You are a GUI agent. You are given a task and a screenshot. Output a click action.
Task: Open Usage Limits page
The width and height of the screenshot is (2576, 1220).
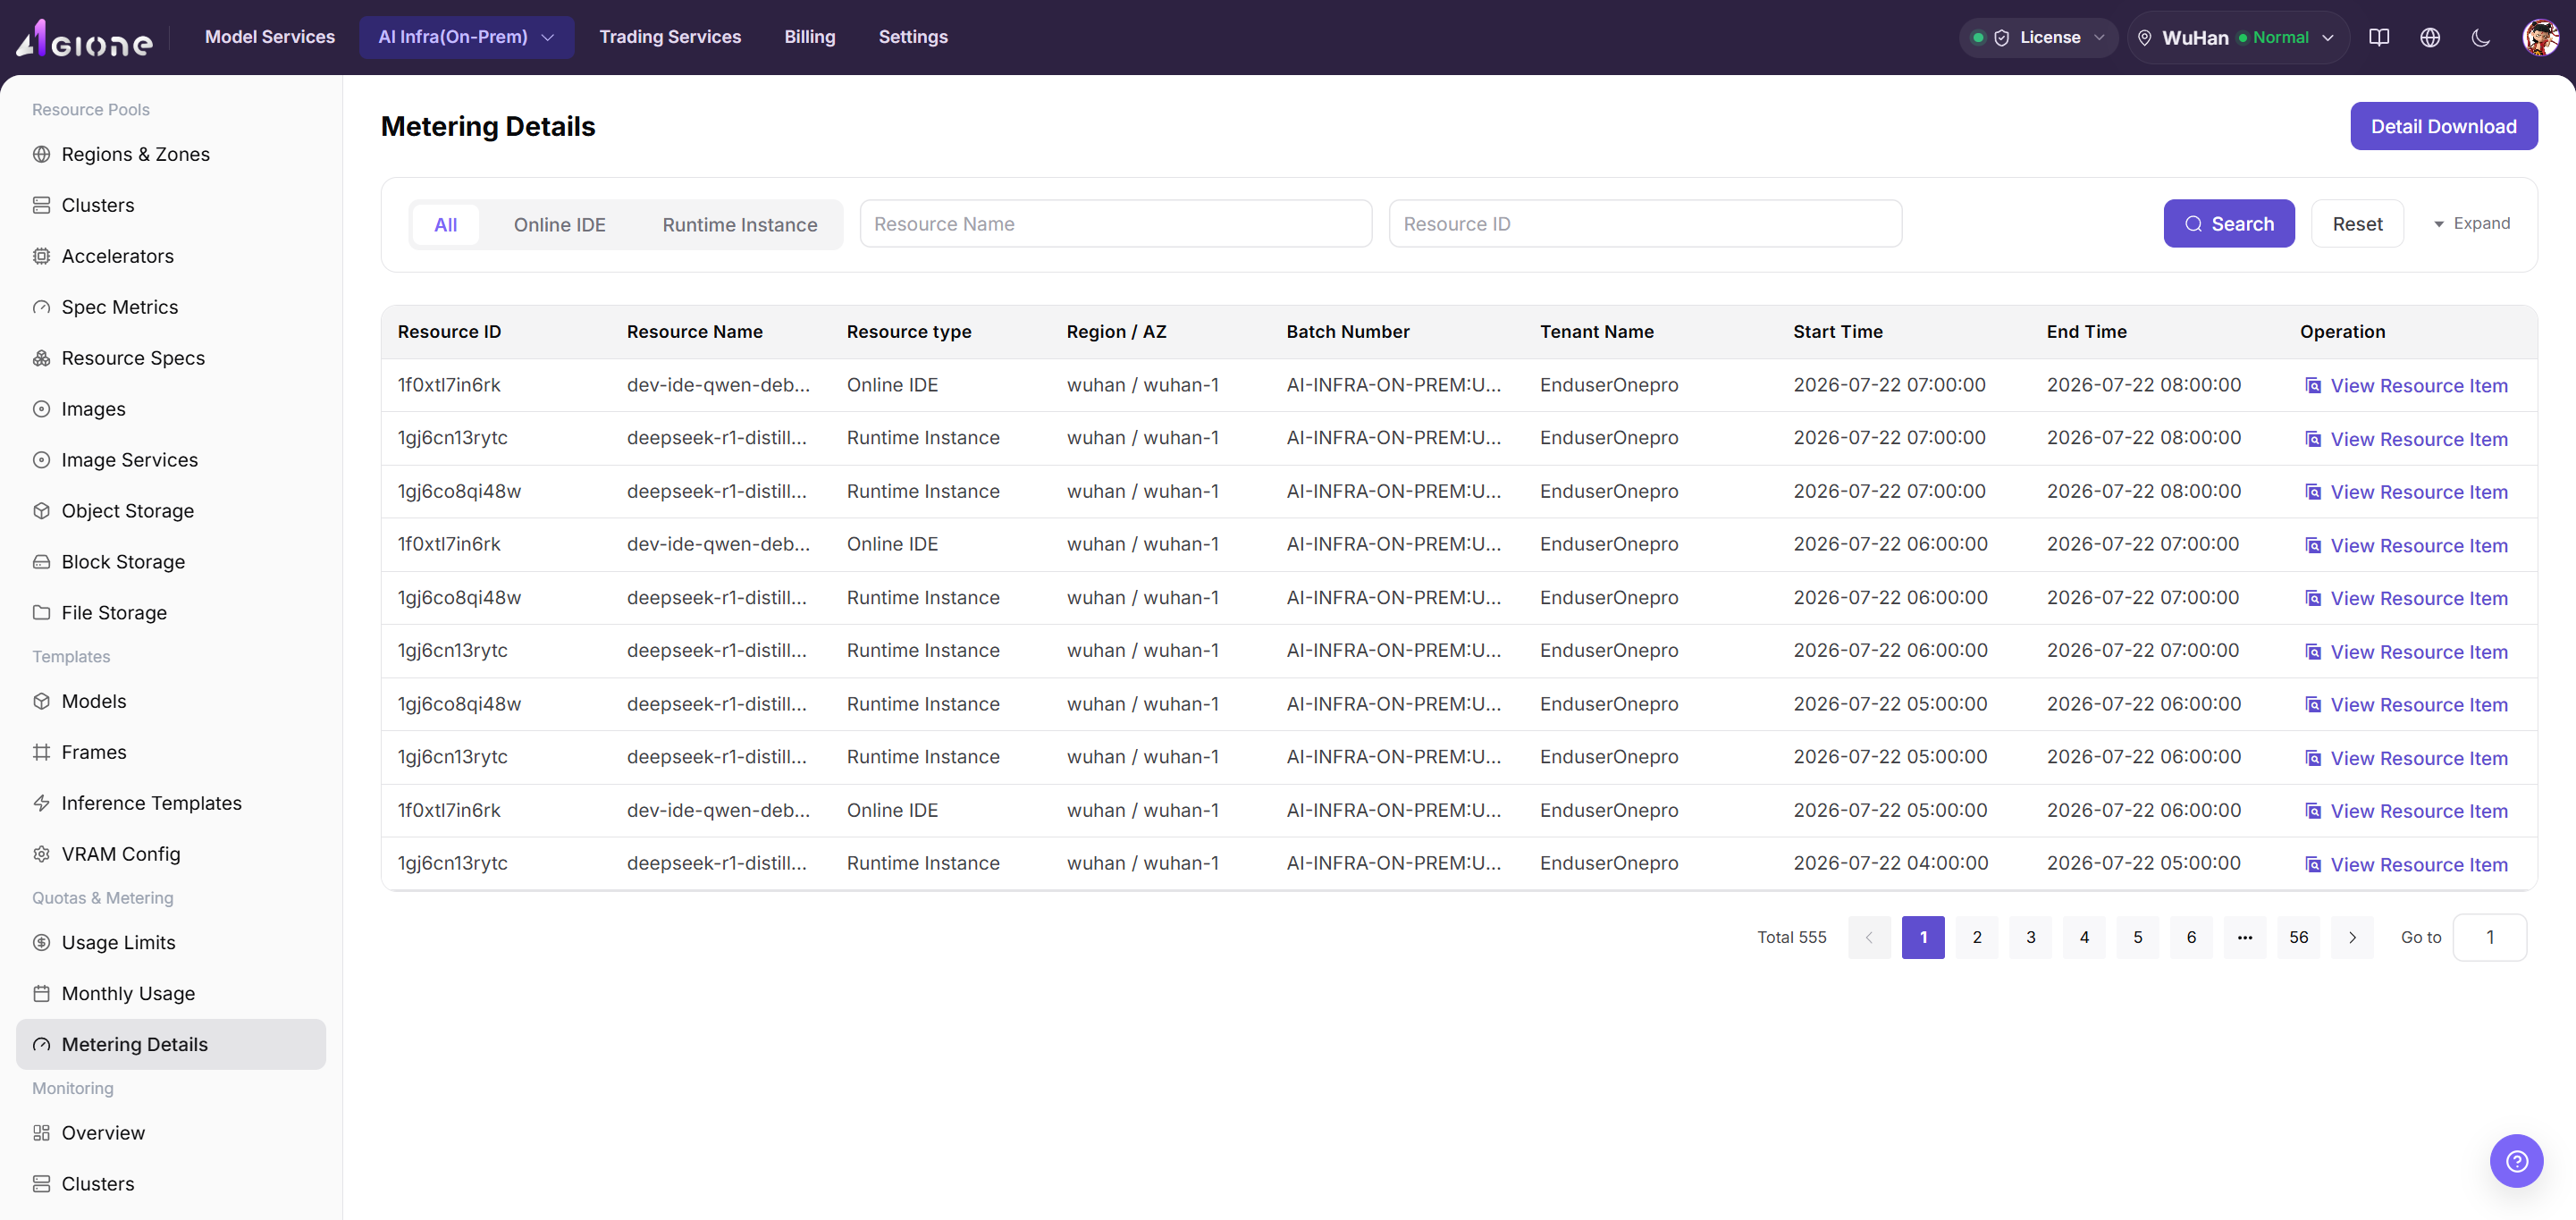point(171,943)
